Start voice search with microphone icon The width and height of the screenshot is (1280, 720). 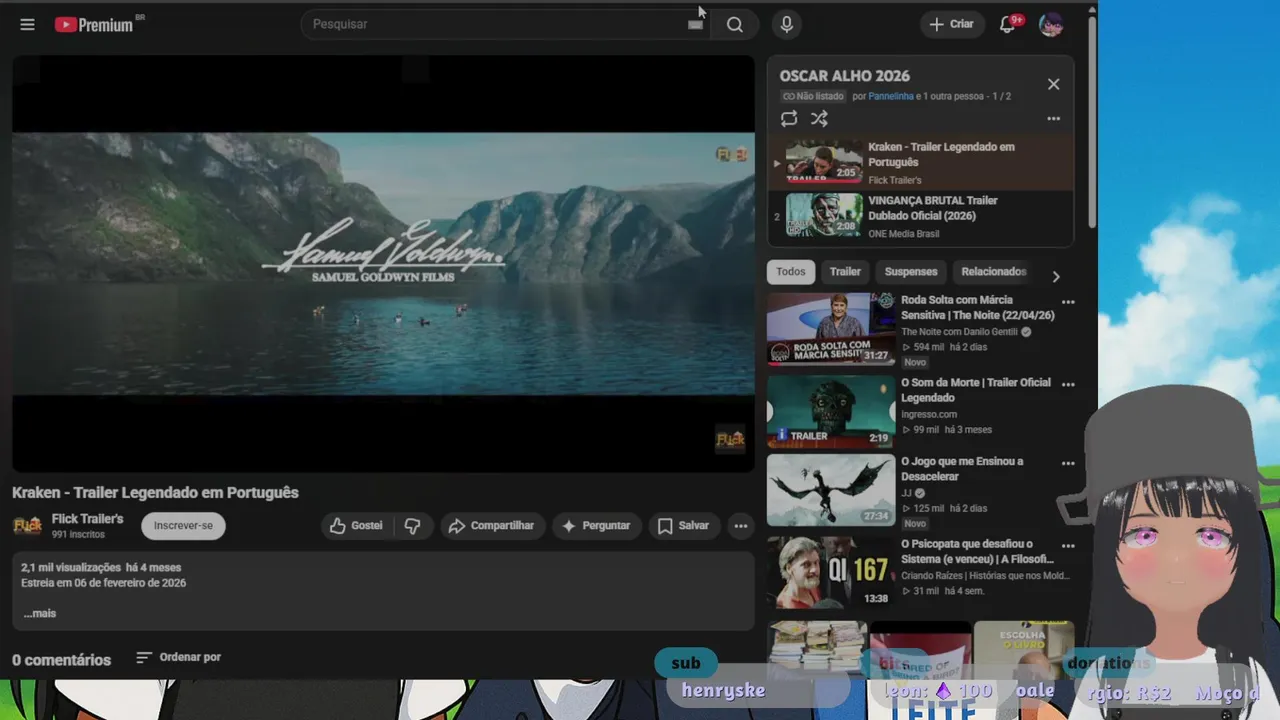click(x=787, y=24)
